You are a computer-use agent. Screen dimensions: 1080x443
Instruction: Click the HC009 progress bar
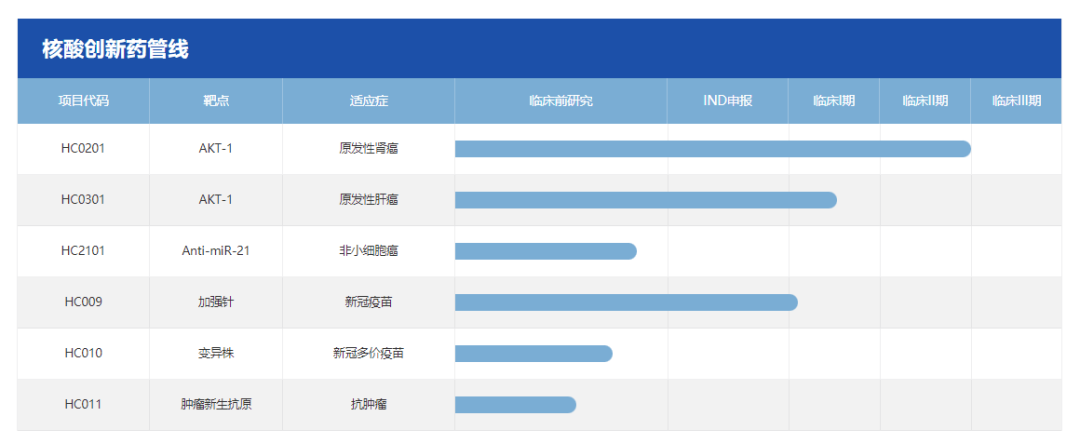626,302
